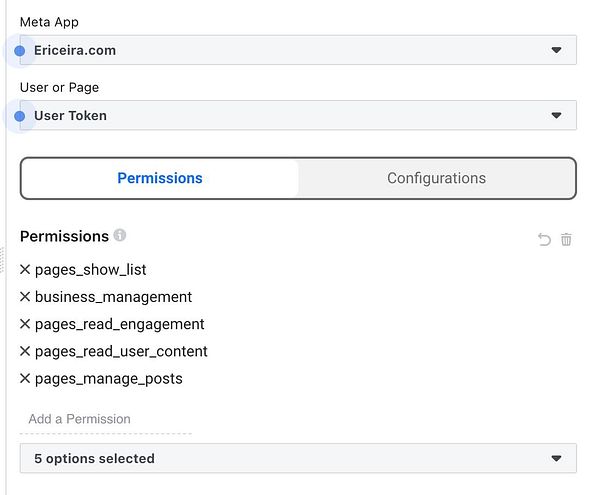Remove the pages_read_user_content permission
This screenshot has height=495, width=600.
(x=25, y=351)
